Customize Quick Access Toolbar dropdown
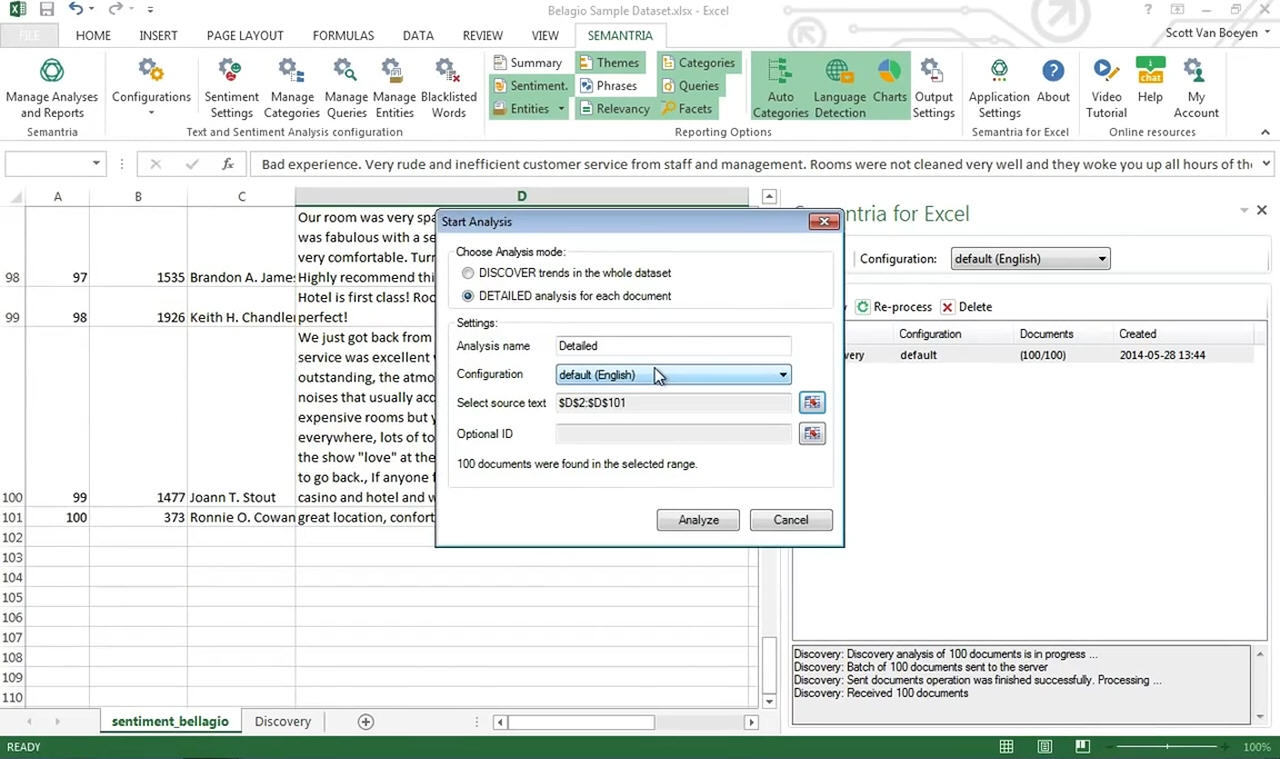 coord(150,10)
